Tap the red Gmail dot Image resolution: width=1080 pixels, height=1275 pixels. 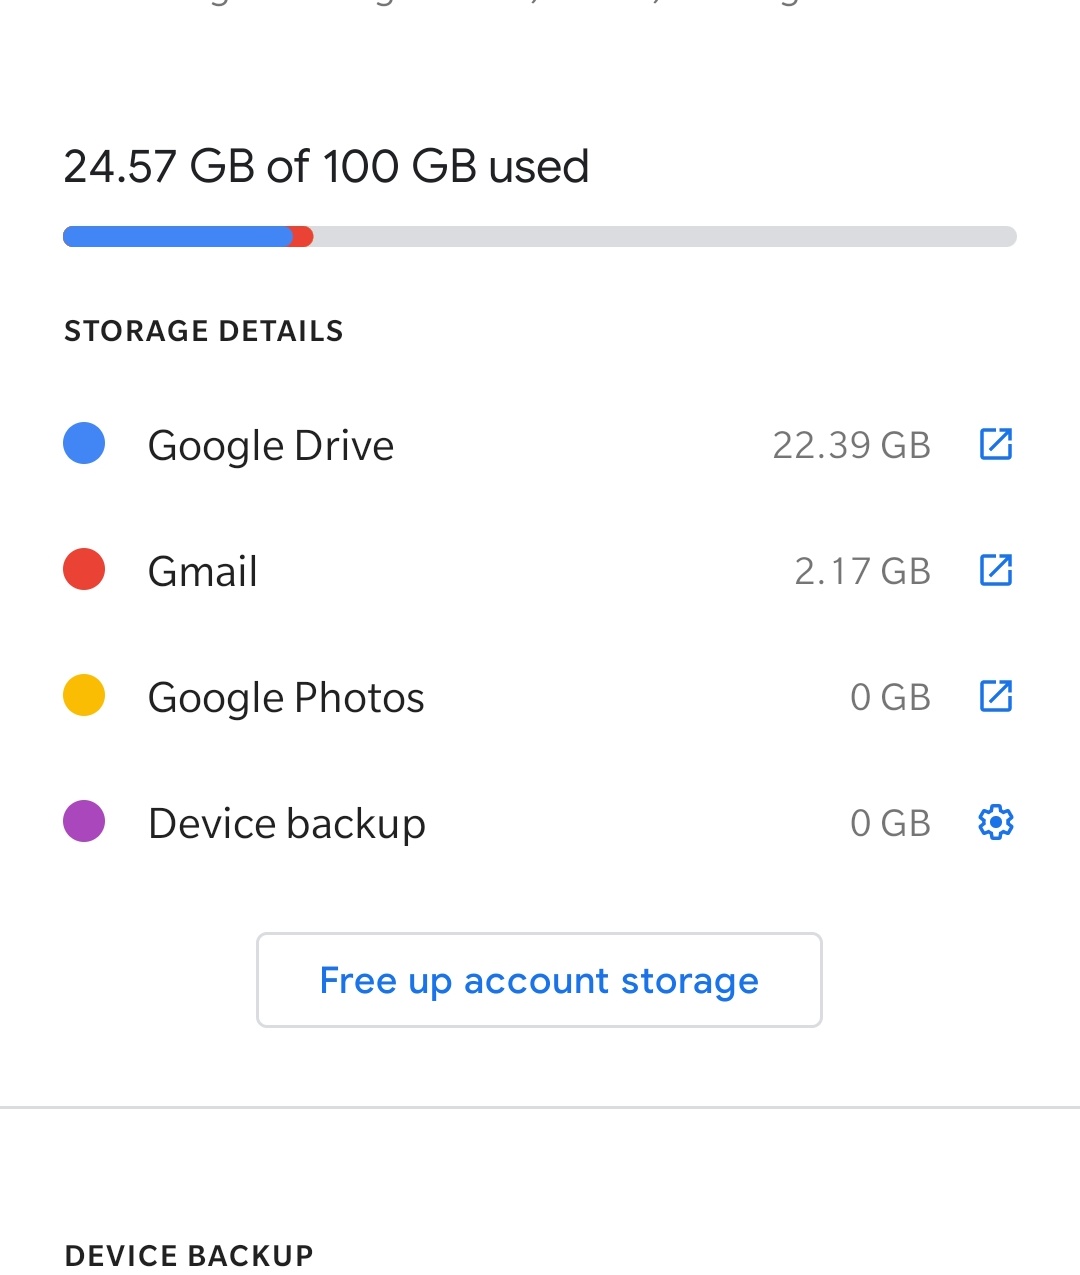(84, 569)
